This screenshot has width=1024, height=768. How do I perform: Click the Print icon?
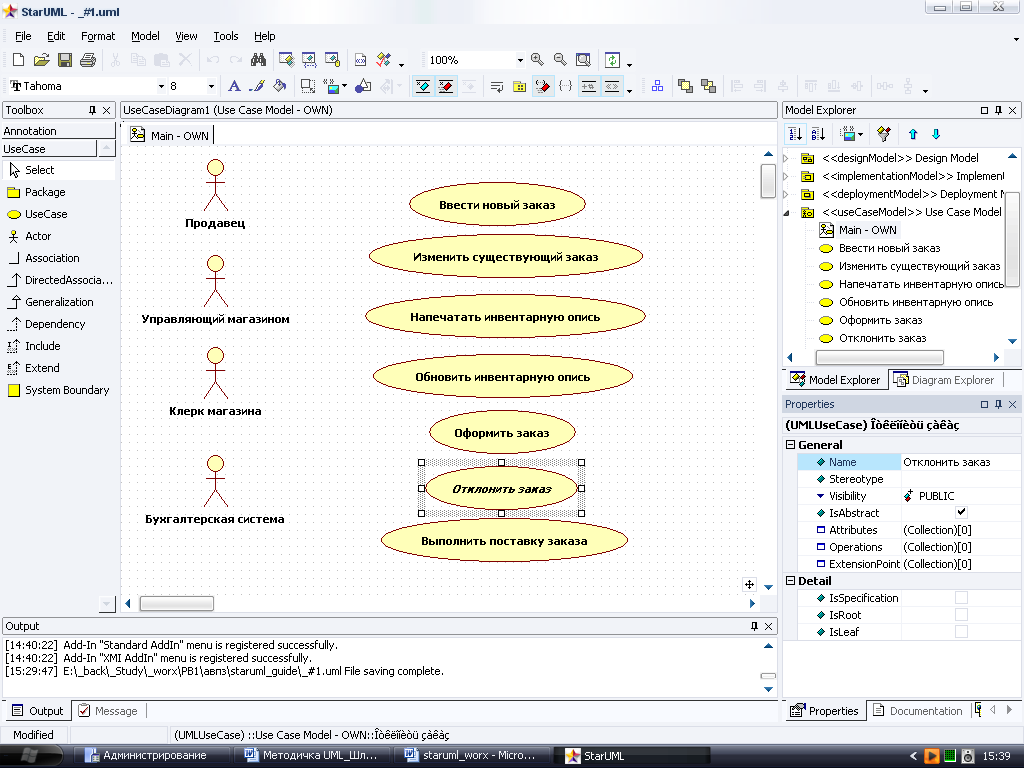click(x=88, y=60)
